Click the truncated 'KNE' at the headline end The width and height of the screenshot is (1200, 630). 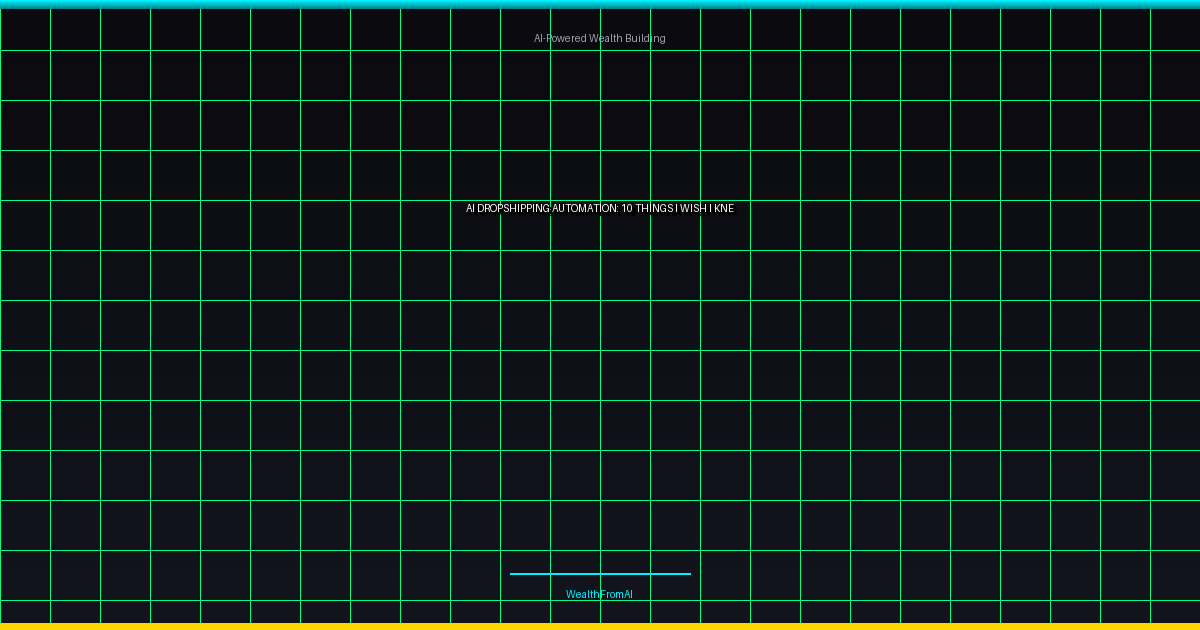724,208
